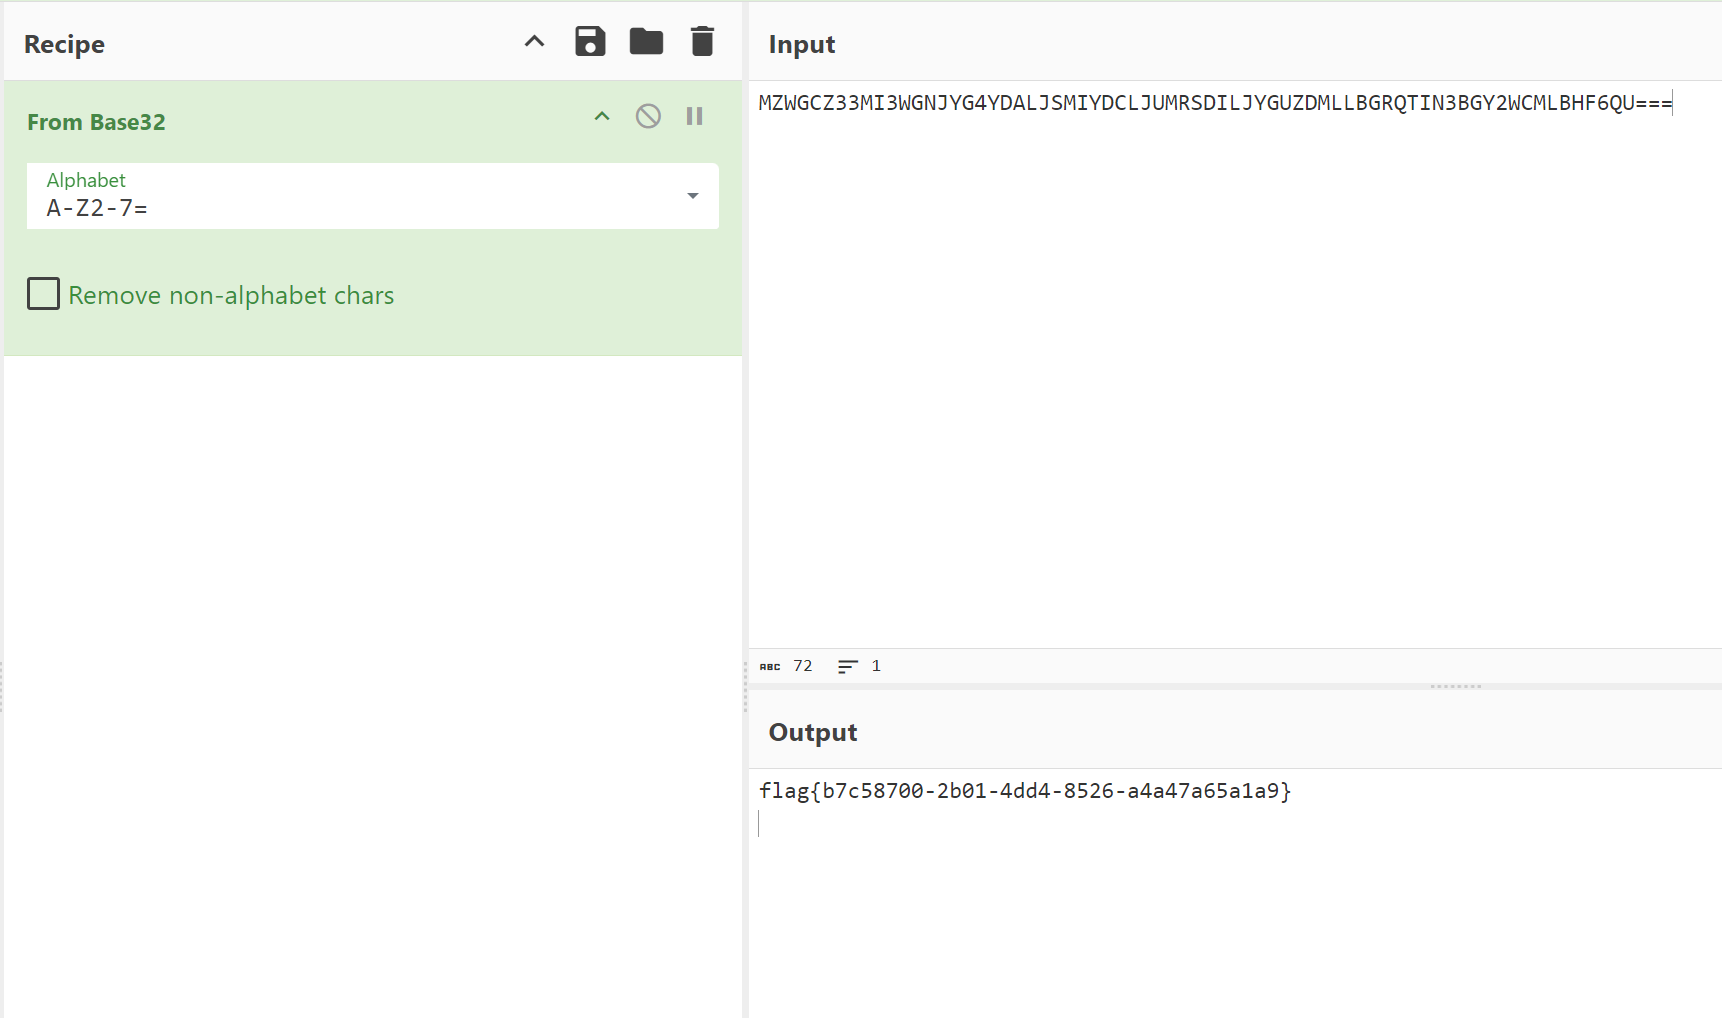Save the current recipe
The width and height of the screenshot is (1722, 1018).
[x=590, y=42]
